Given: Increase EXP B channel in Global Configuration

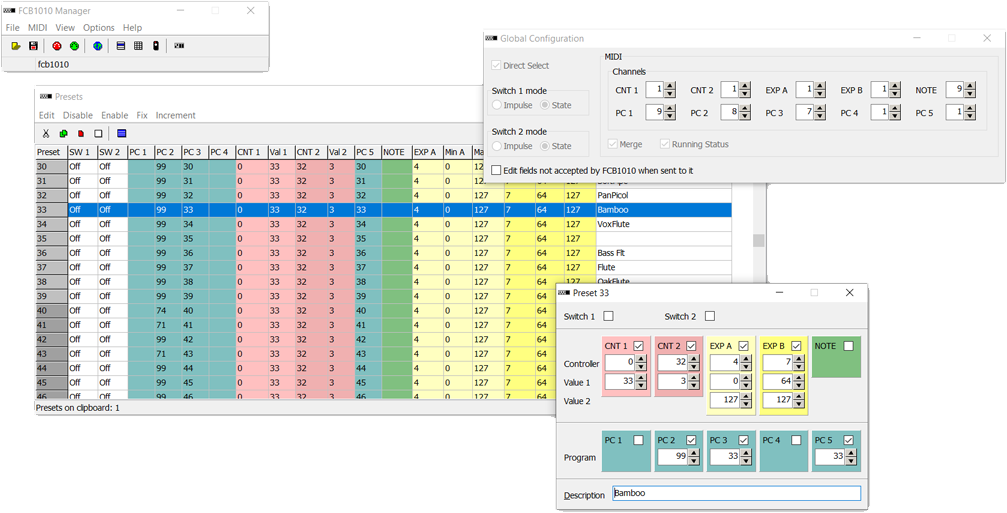Looking at the screenshot, I should (895, 87).
